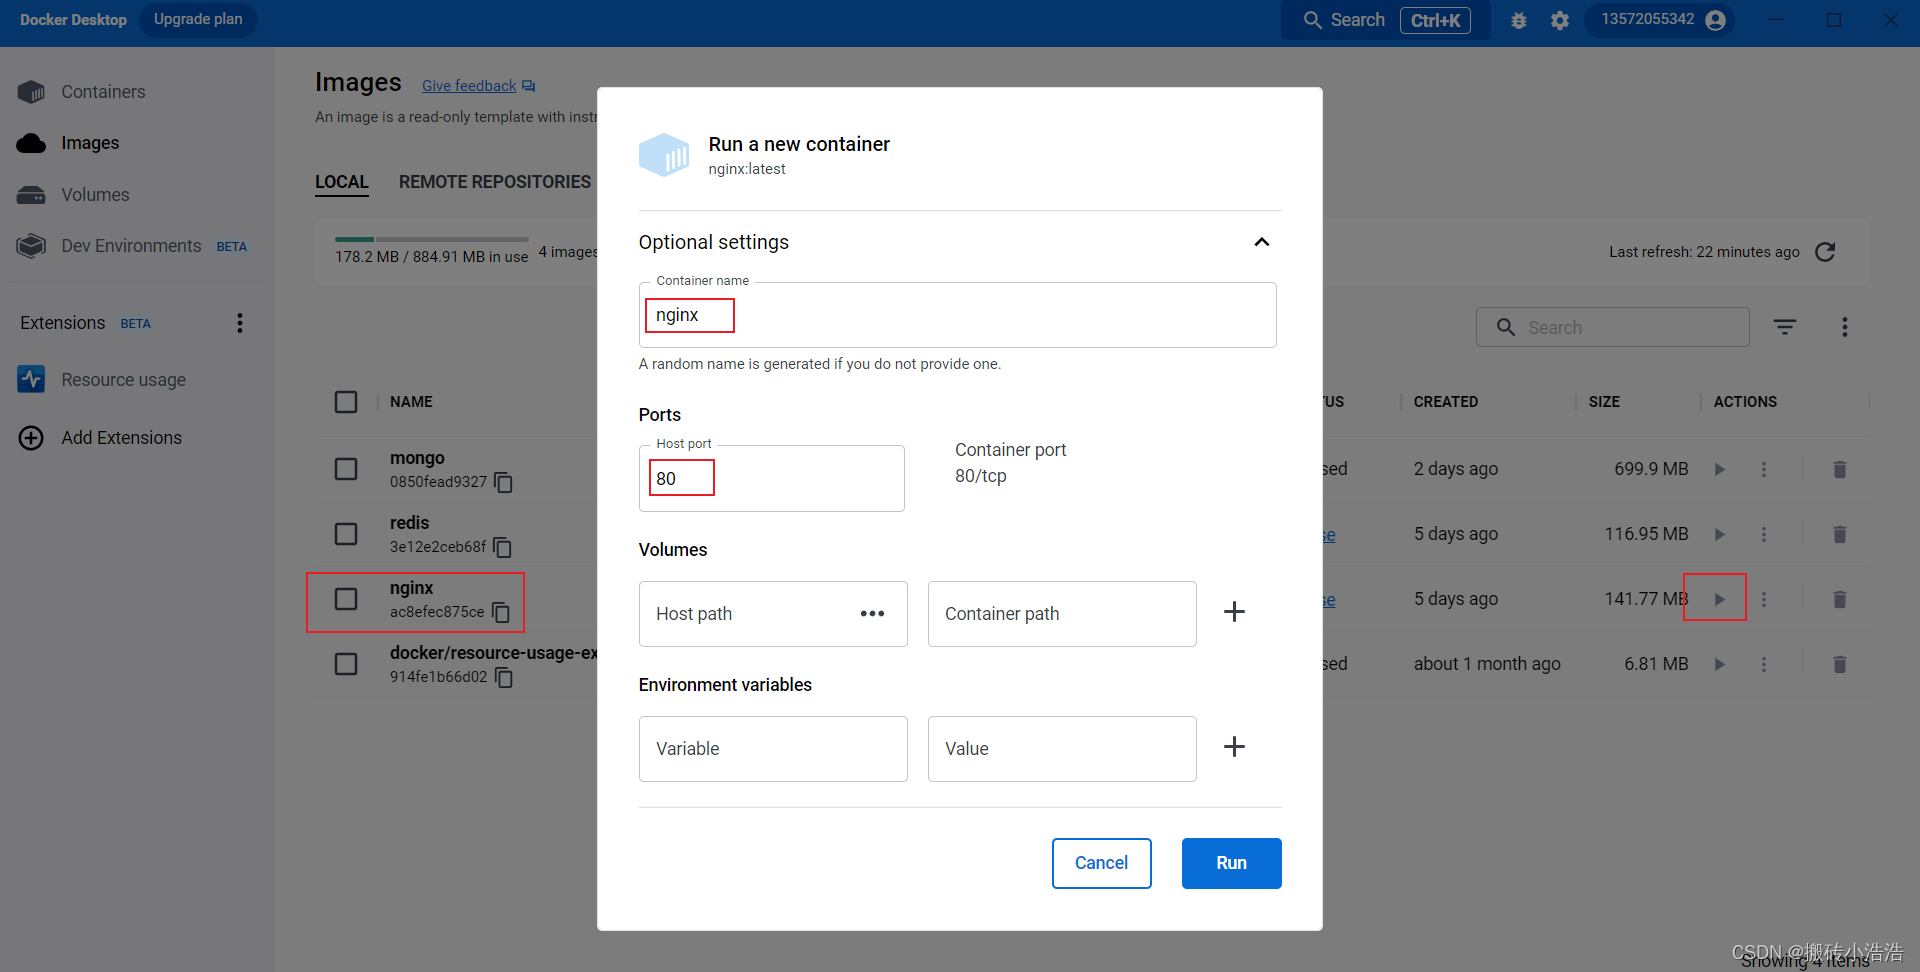Copy the redis image ID
This screenshot has width=1920, height=972.
[x=503, y=548]
